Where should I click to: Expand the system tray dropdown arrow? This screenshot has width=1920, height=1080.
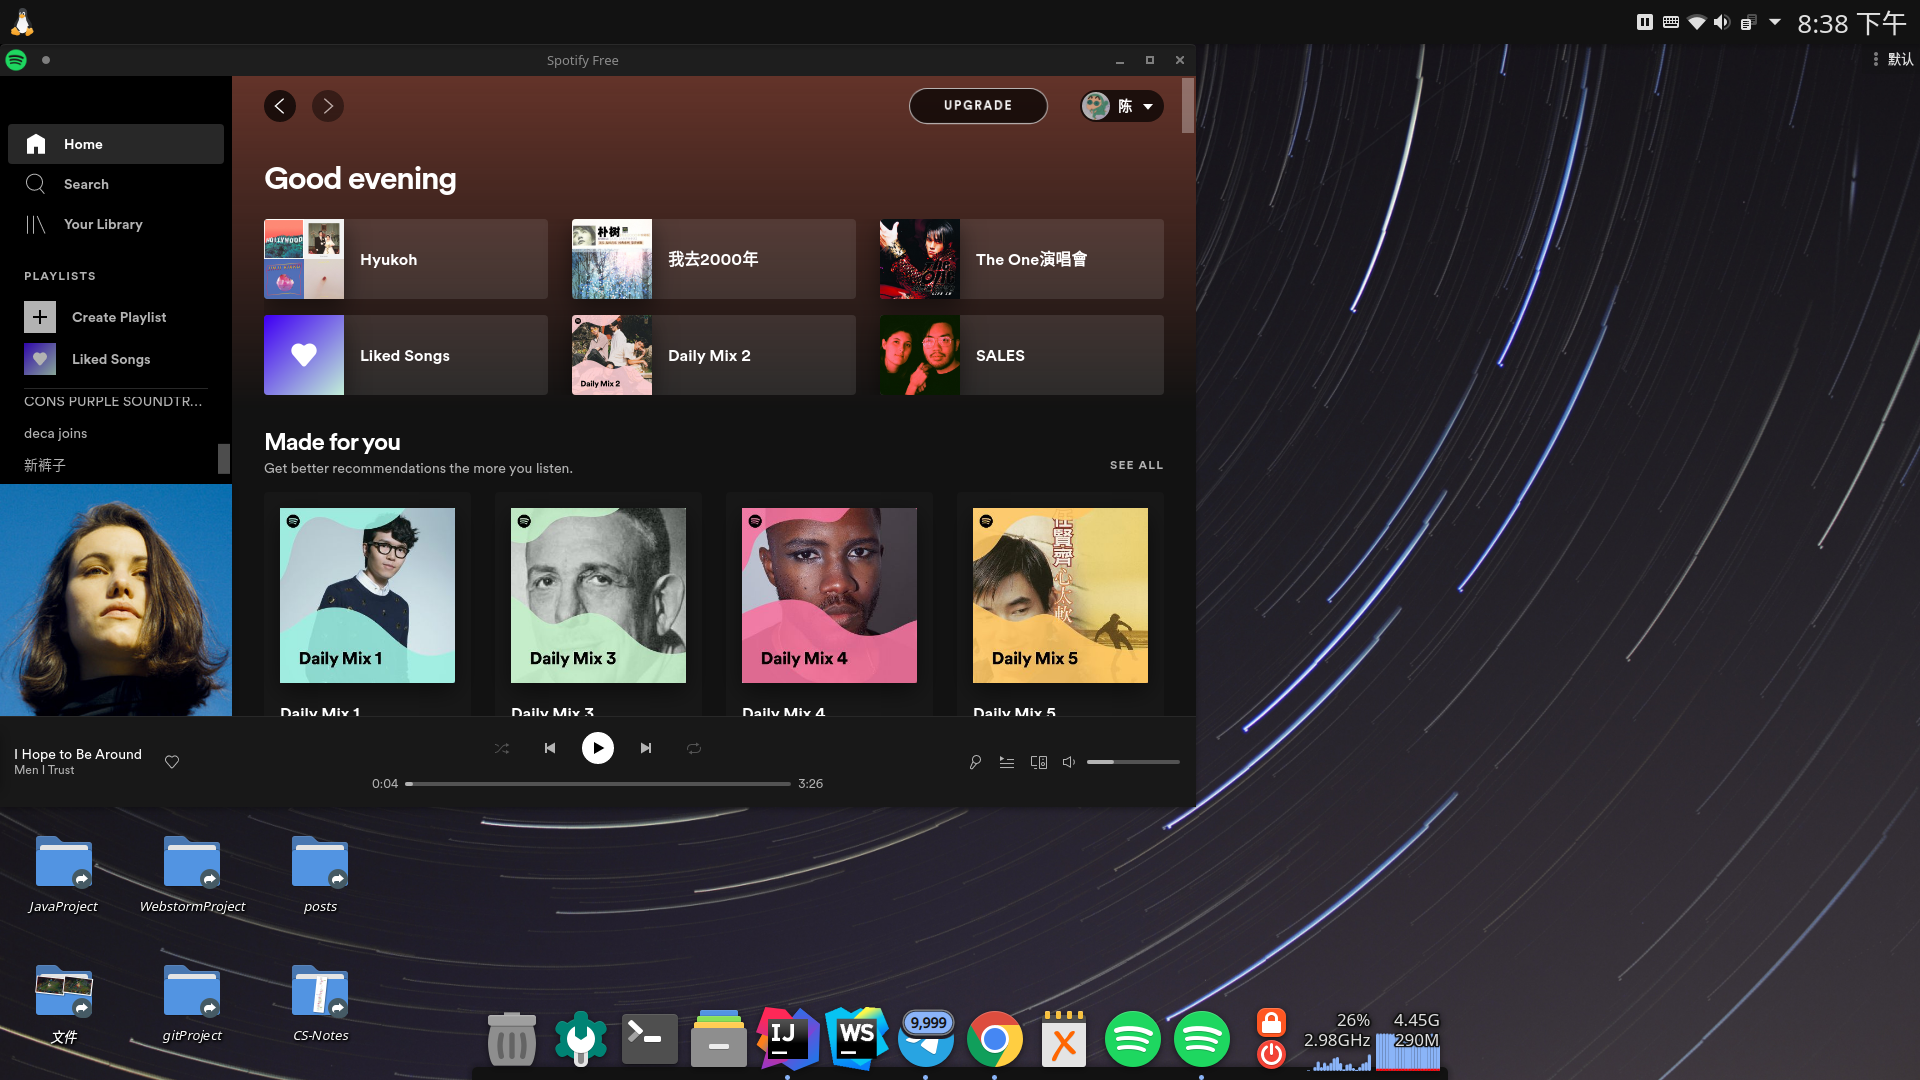click(x=1775, y=21)
